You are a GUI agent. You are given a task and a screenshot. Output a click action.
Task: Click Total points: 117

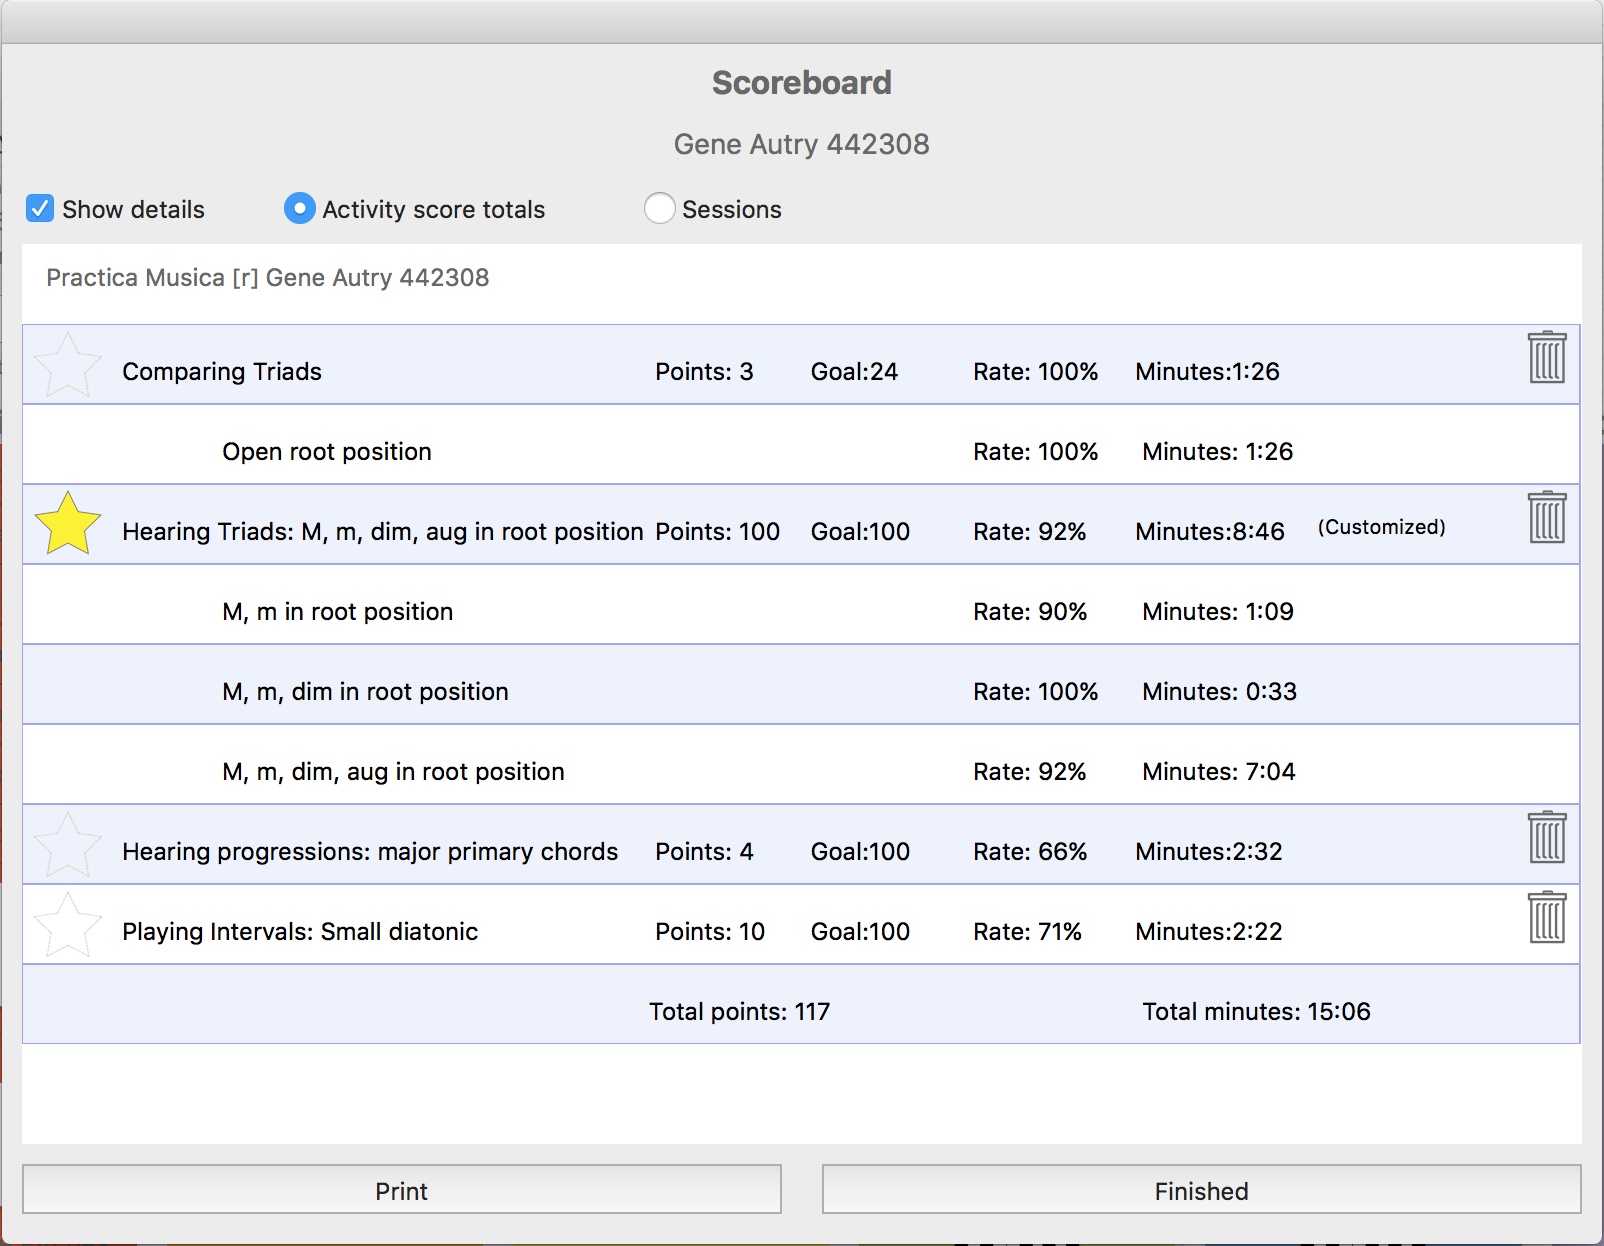(739, 1012)
